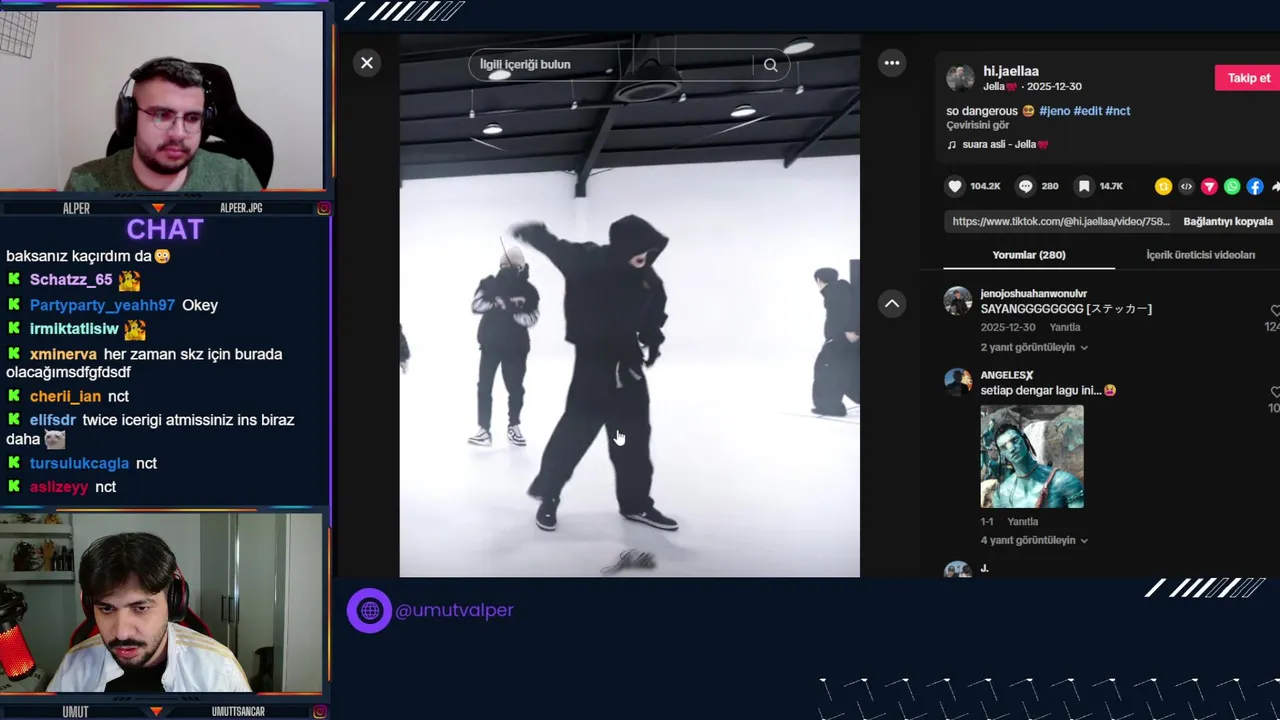Click chat username cherii_ian
Screen dimensions: 1280x720
[65, 396]
